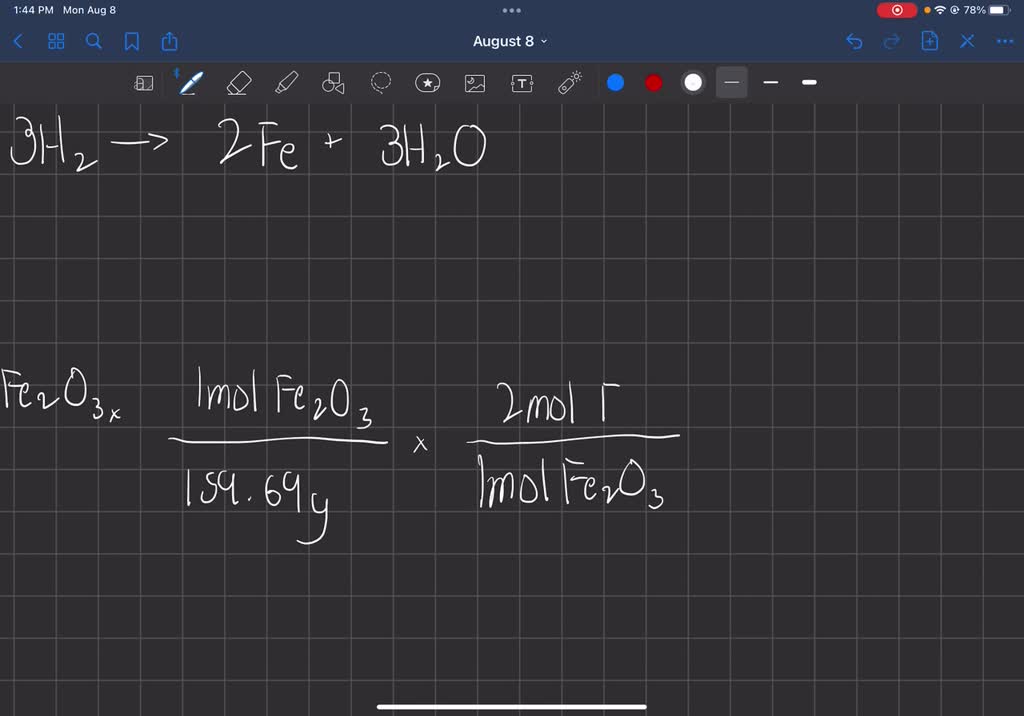Toggle bookmark on this page
1024x716 pixels.
pyautogui.click(x=132, y=41)
